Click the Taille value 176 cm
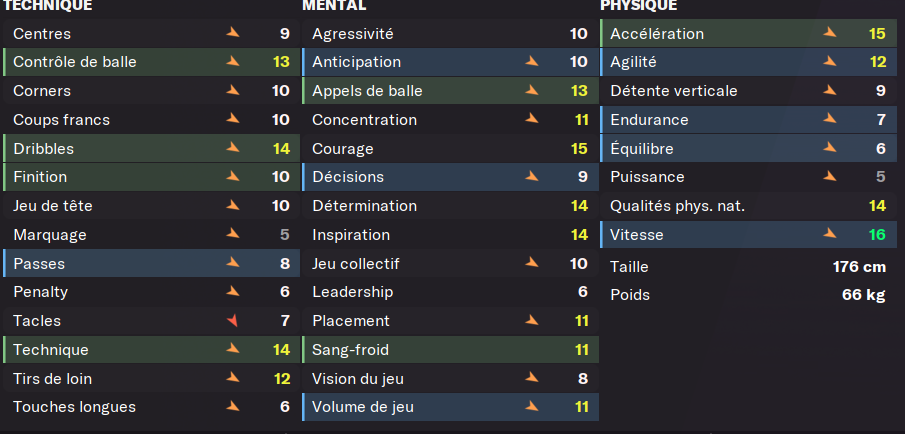Viewport: 905px width, 434px height. (859, 267)
